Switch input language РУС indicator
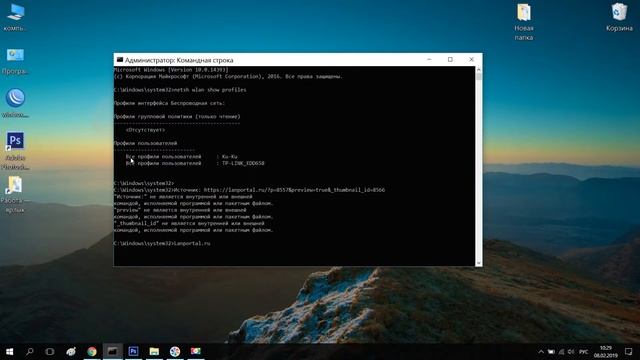This screenshot has width=640, height=360. 584,352
